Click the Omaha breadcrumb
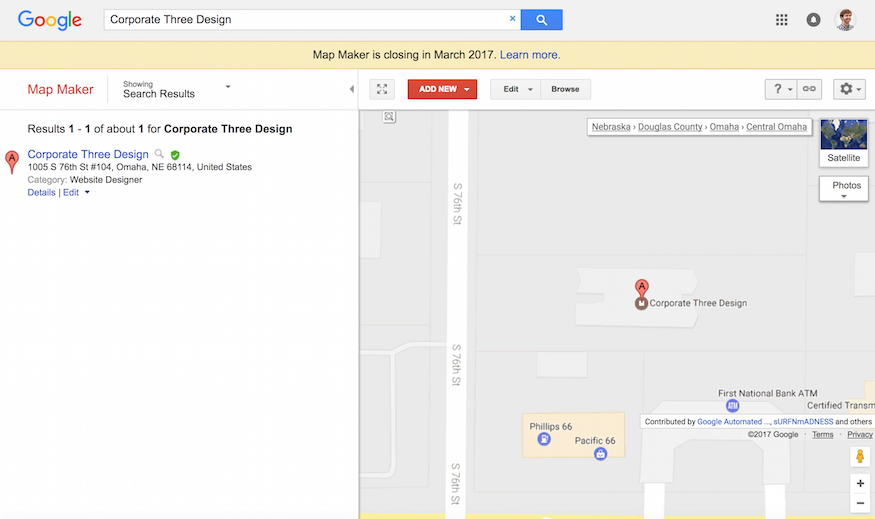 point(724,127)
